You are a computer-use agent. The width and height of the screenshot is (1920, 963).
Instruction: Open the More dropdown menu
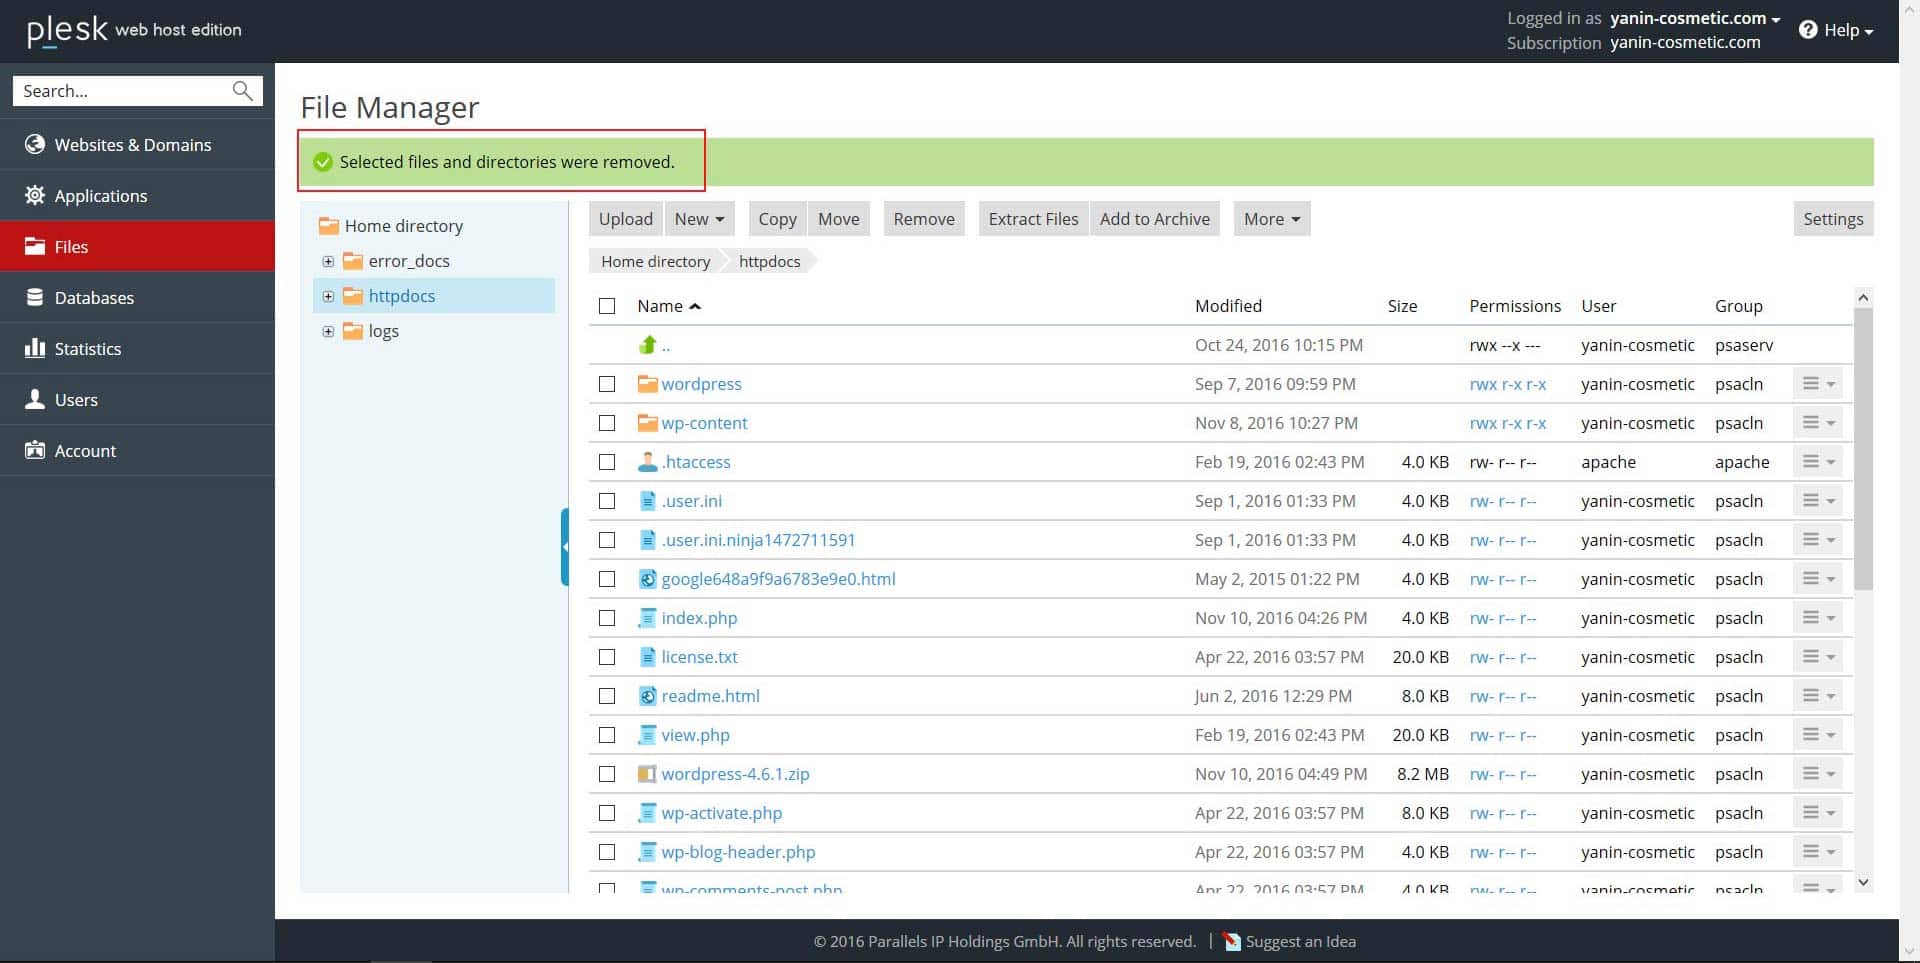pos(1271,219)
